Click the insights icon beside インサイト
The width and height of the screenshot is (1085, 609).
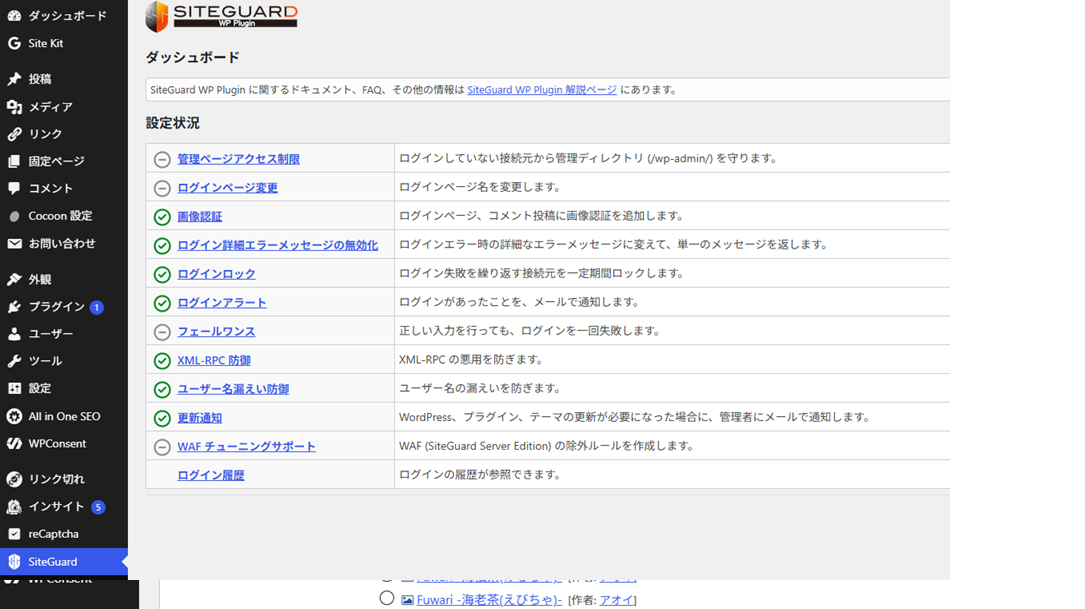(x=14, y=507)
